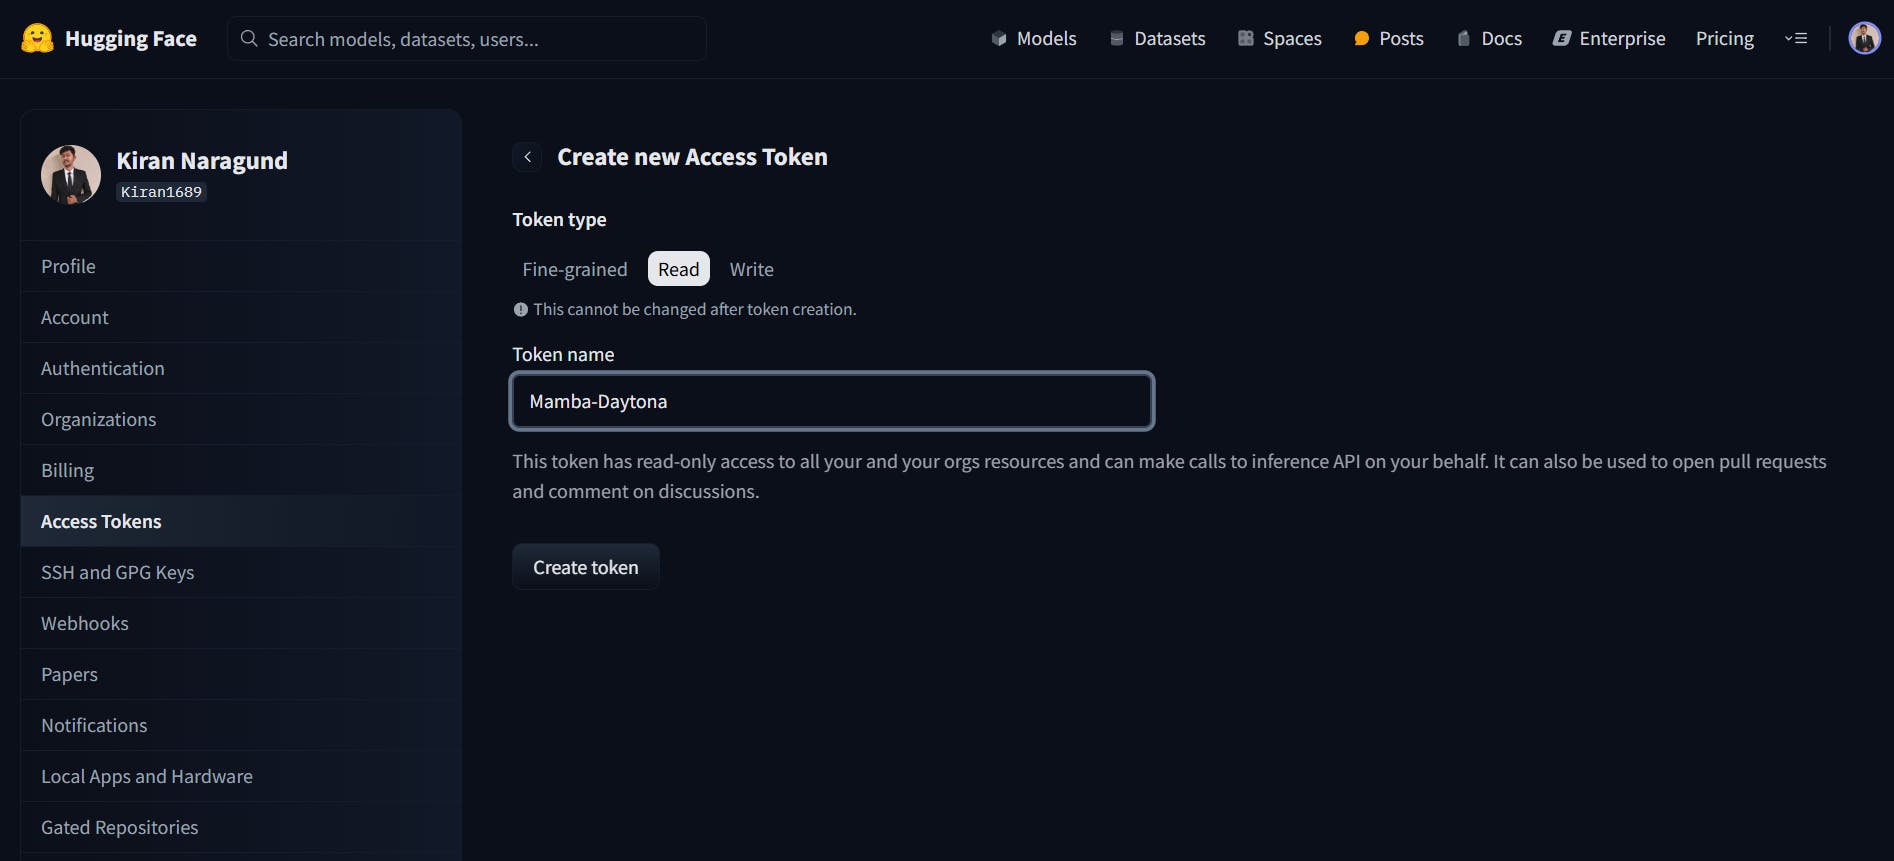
Task: Click the Models cube icon
Action: click(999, 39)
